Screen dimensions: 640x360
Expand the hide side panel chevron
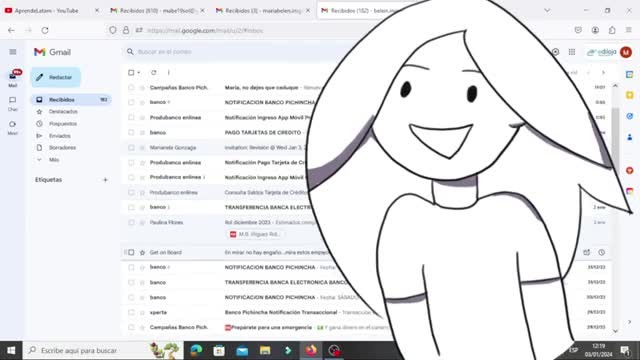click(x=630, y=322)
